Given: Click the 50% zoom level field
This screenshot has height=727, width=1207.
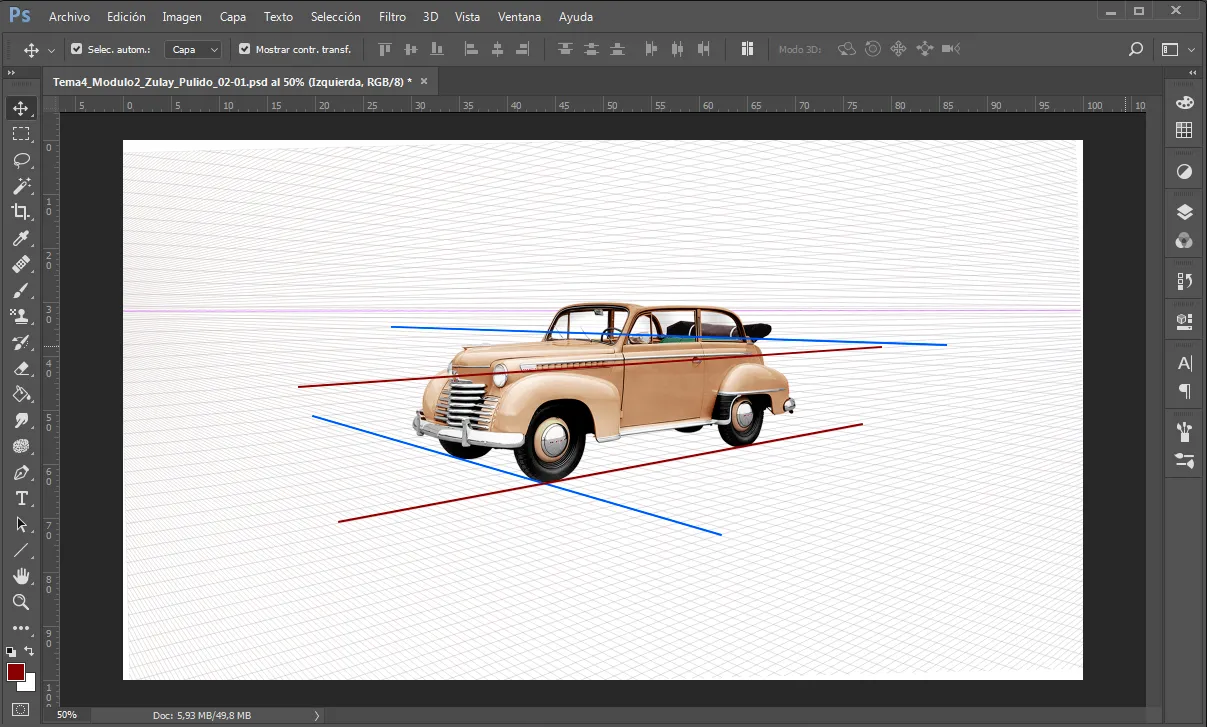Looking at the screenshot, I should (x=67, y=715).
